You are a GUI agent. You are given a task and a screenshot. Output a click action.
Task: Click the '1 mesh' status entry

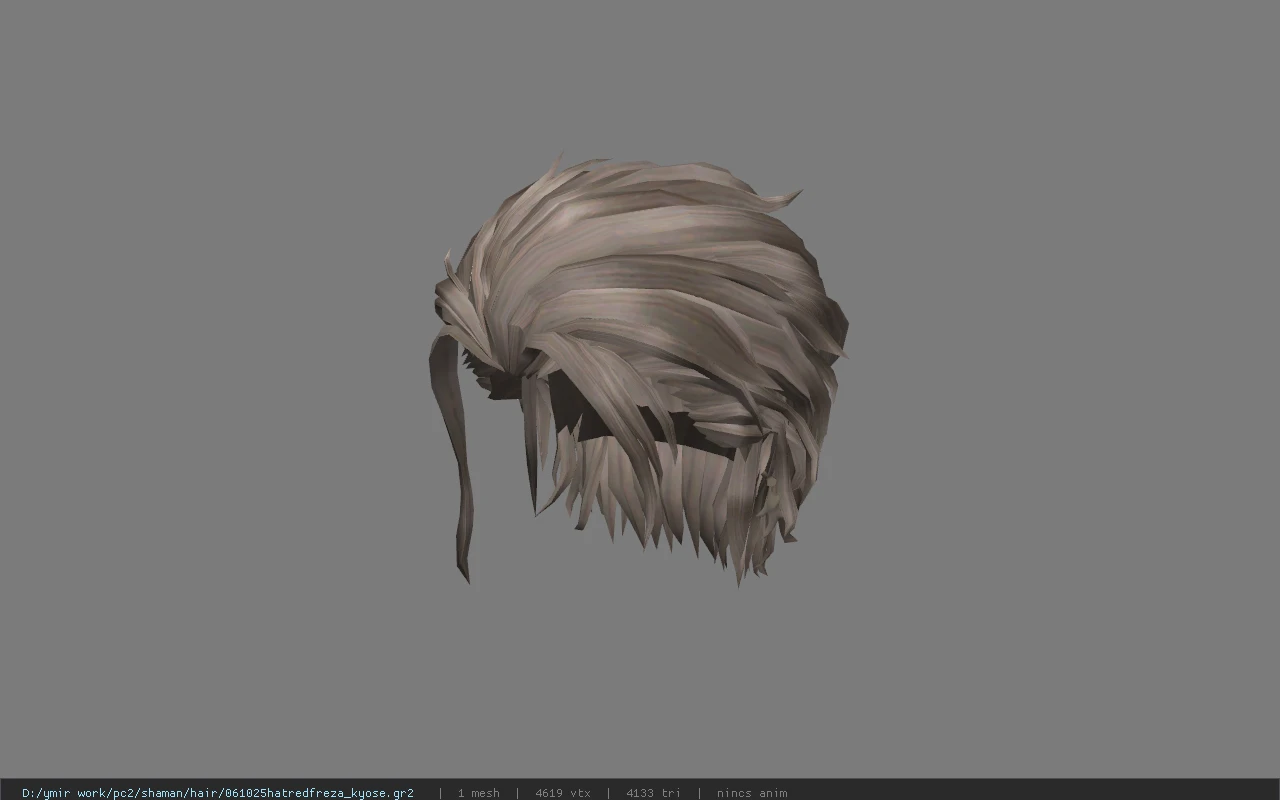(478, 793)
